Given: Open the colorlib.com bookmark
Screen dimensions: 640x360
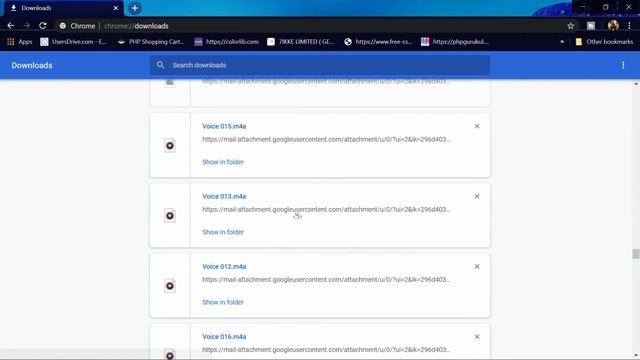Looking at the screenshot, I should 227,42.
